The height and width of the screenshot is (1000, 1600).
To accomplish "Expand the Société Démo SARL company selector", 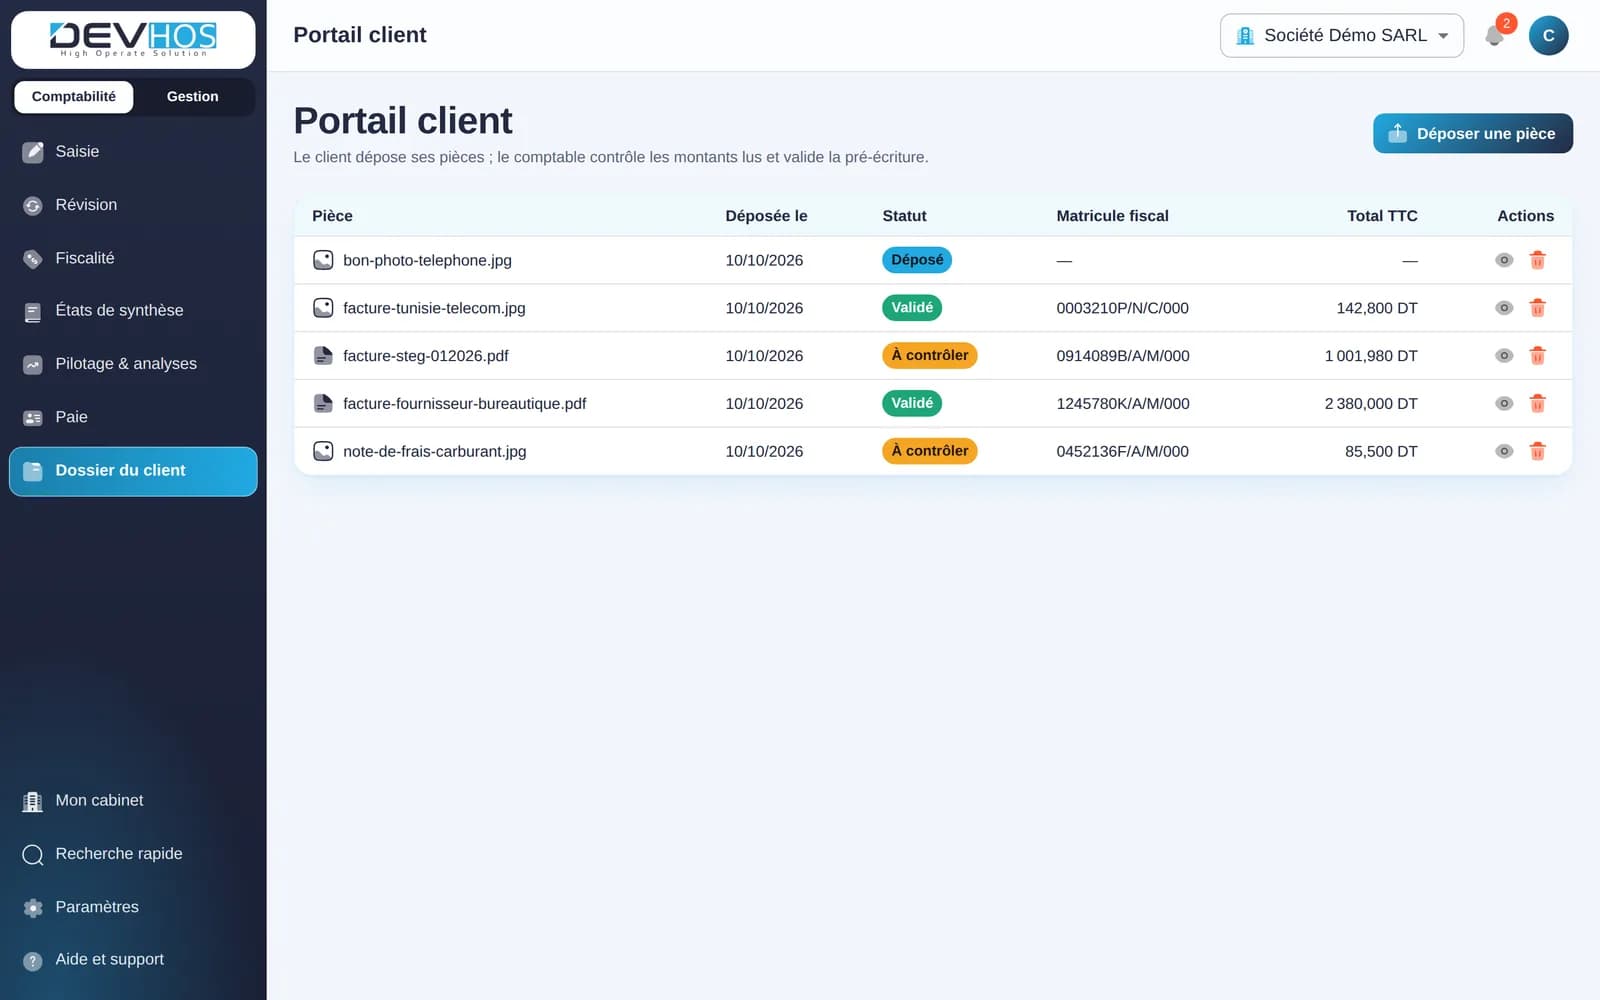I will point(1342,36).
